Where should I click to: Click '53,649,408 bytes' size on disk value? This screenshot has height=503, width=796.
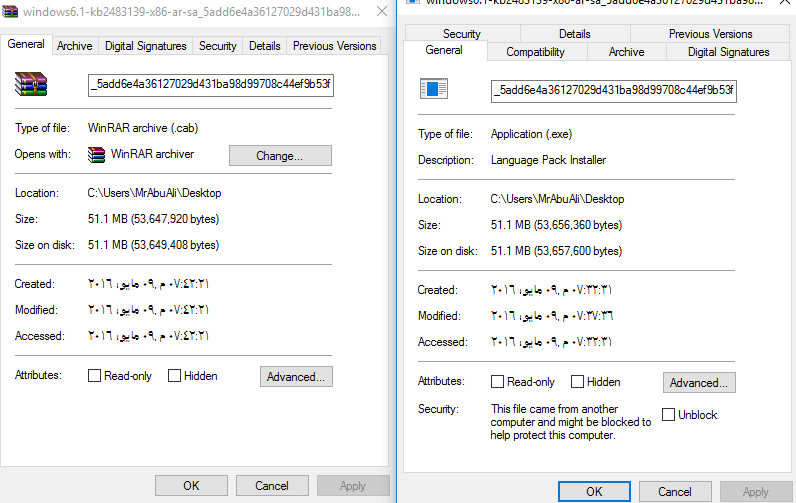click(175, 245)
